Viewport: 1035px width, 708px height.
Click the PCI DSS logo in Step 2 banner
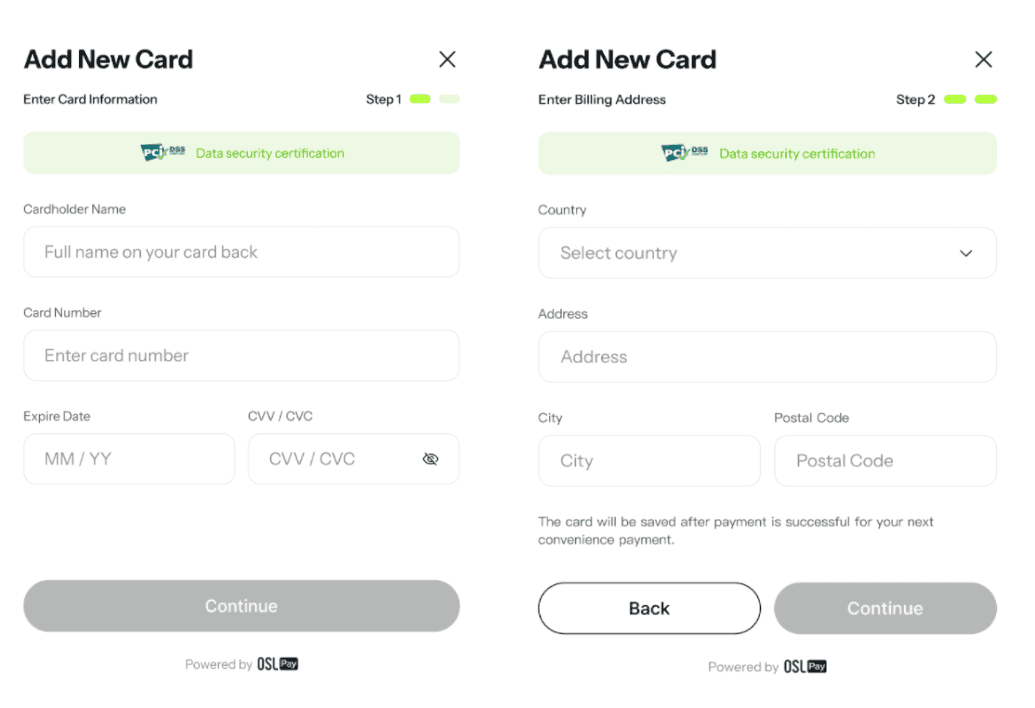[x=685, y=153]
